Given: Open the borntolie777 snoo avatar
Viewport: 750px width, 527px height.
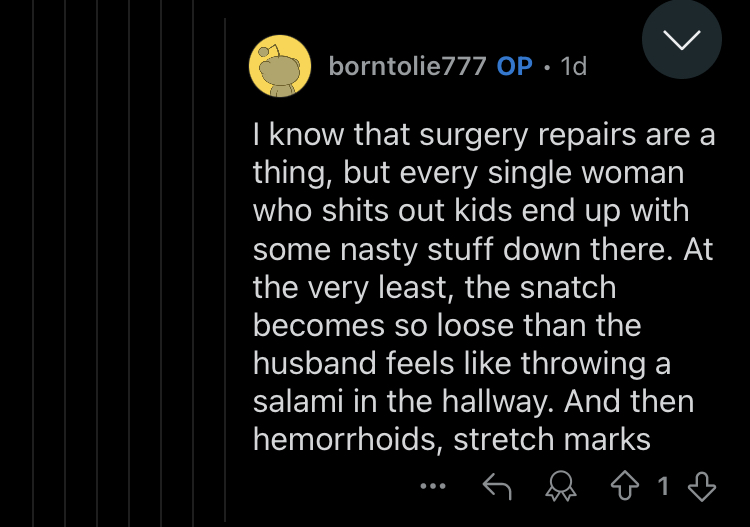Looking at the screenshot, I should click(280, 66).
